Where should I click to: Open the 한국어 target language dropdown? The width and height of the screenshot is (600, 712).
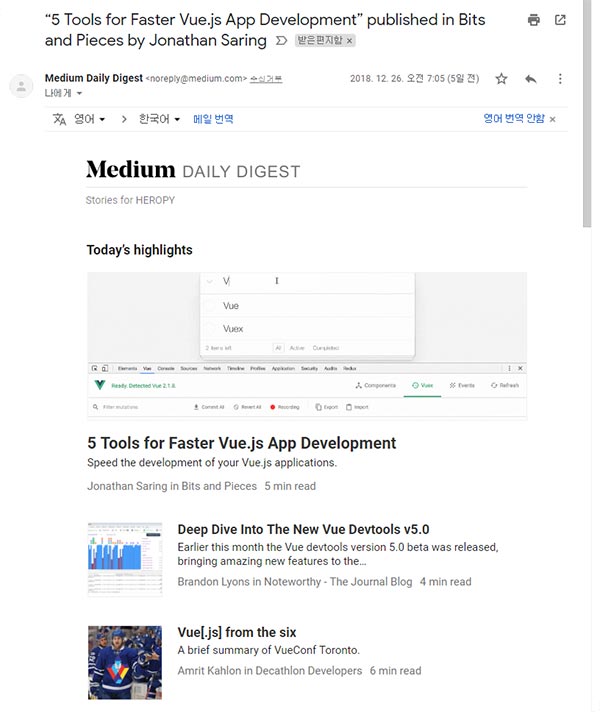[159, 119]
